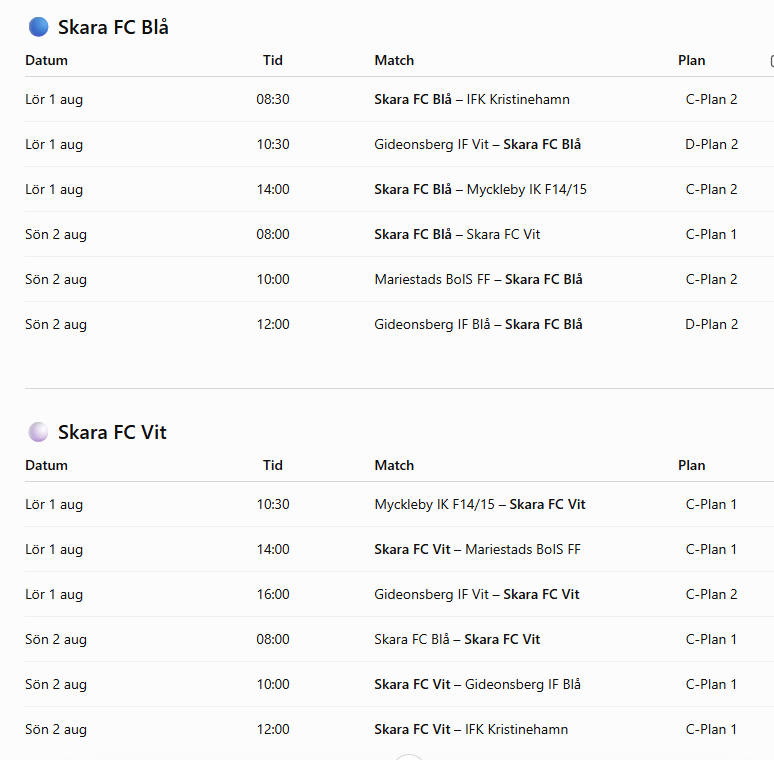Click C-Plan 2 field for 16:00 Vit match
The image size is (774, 760).
coord(711,594)
